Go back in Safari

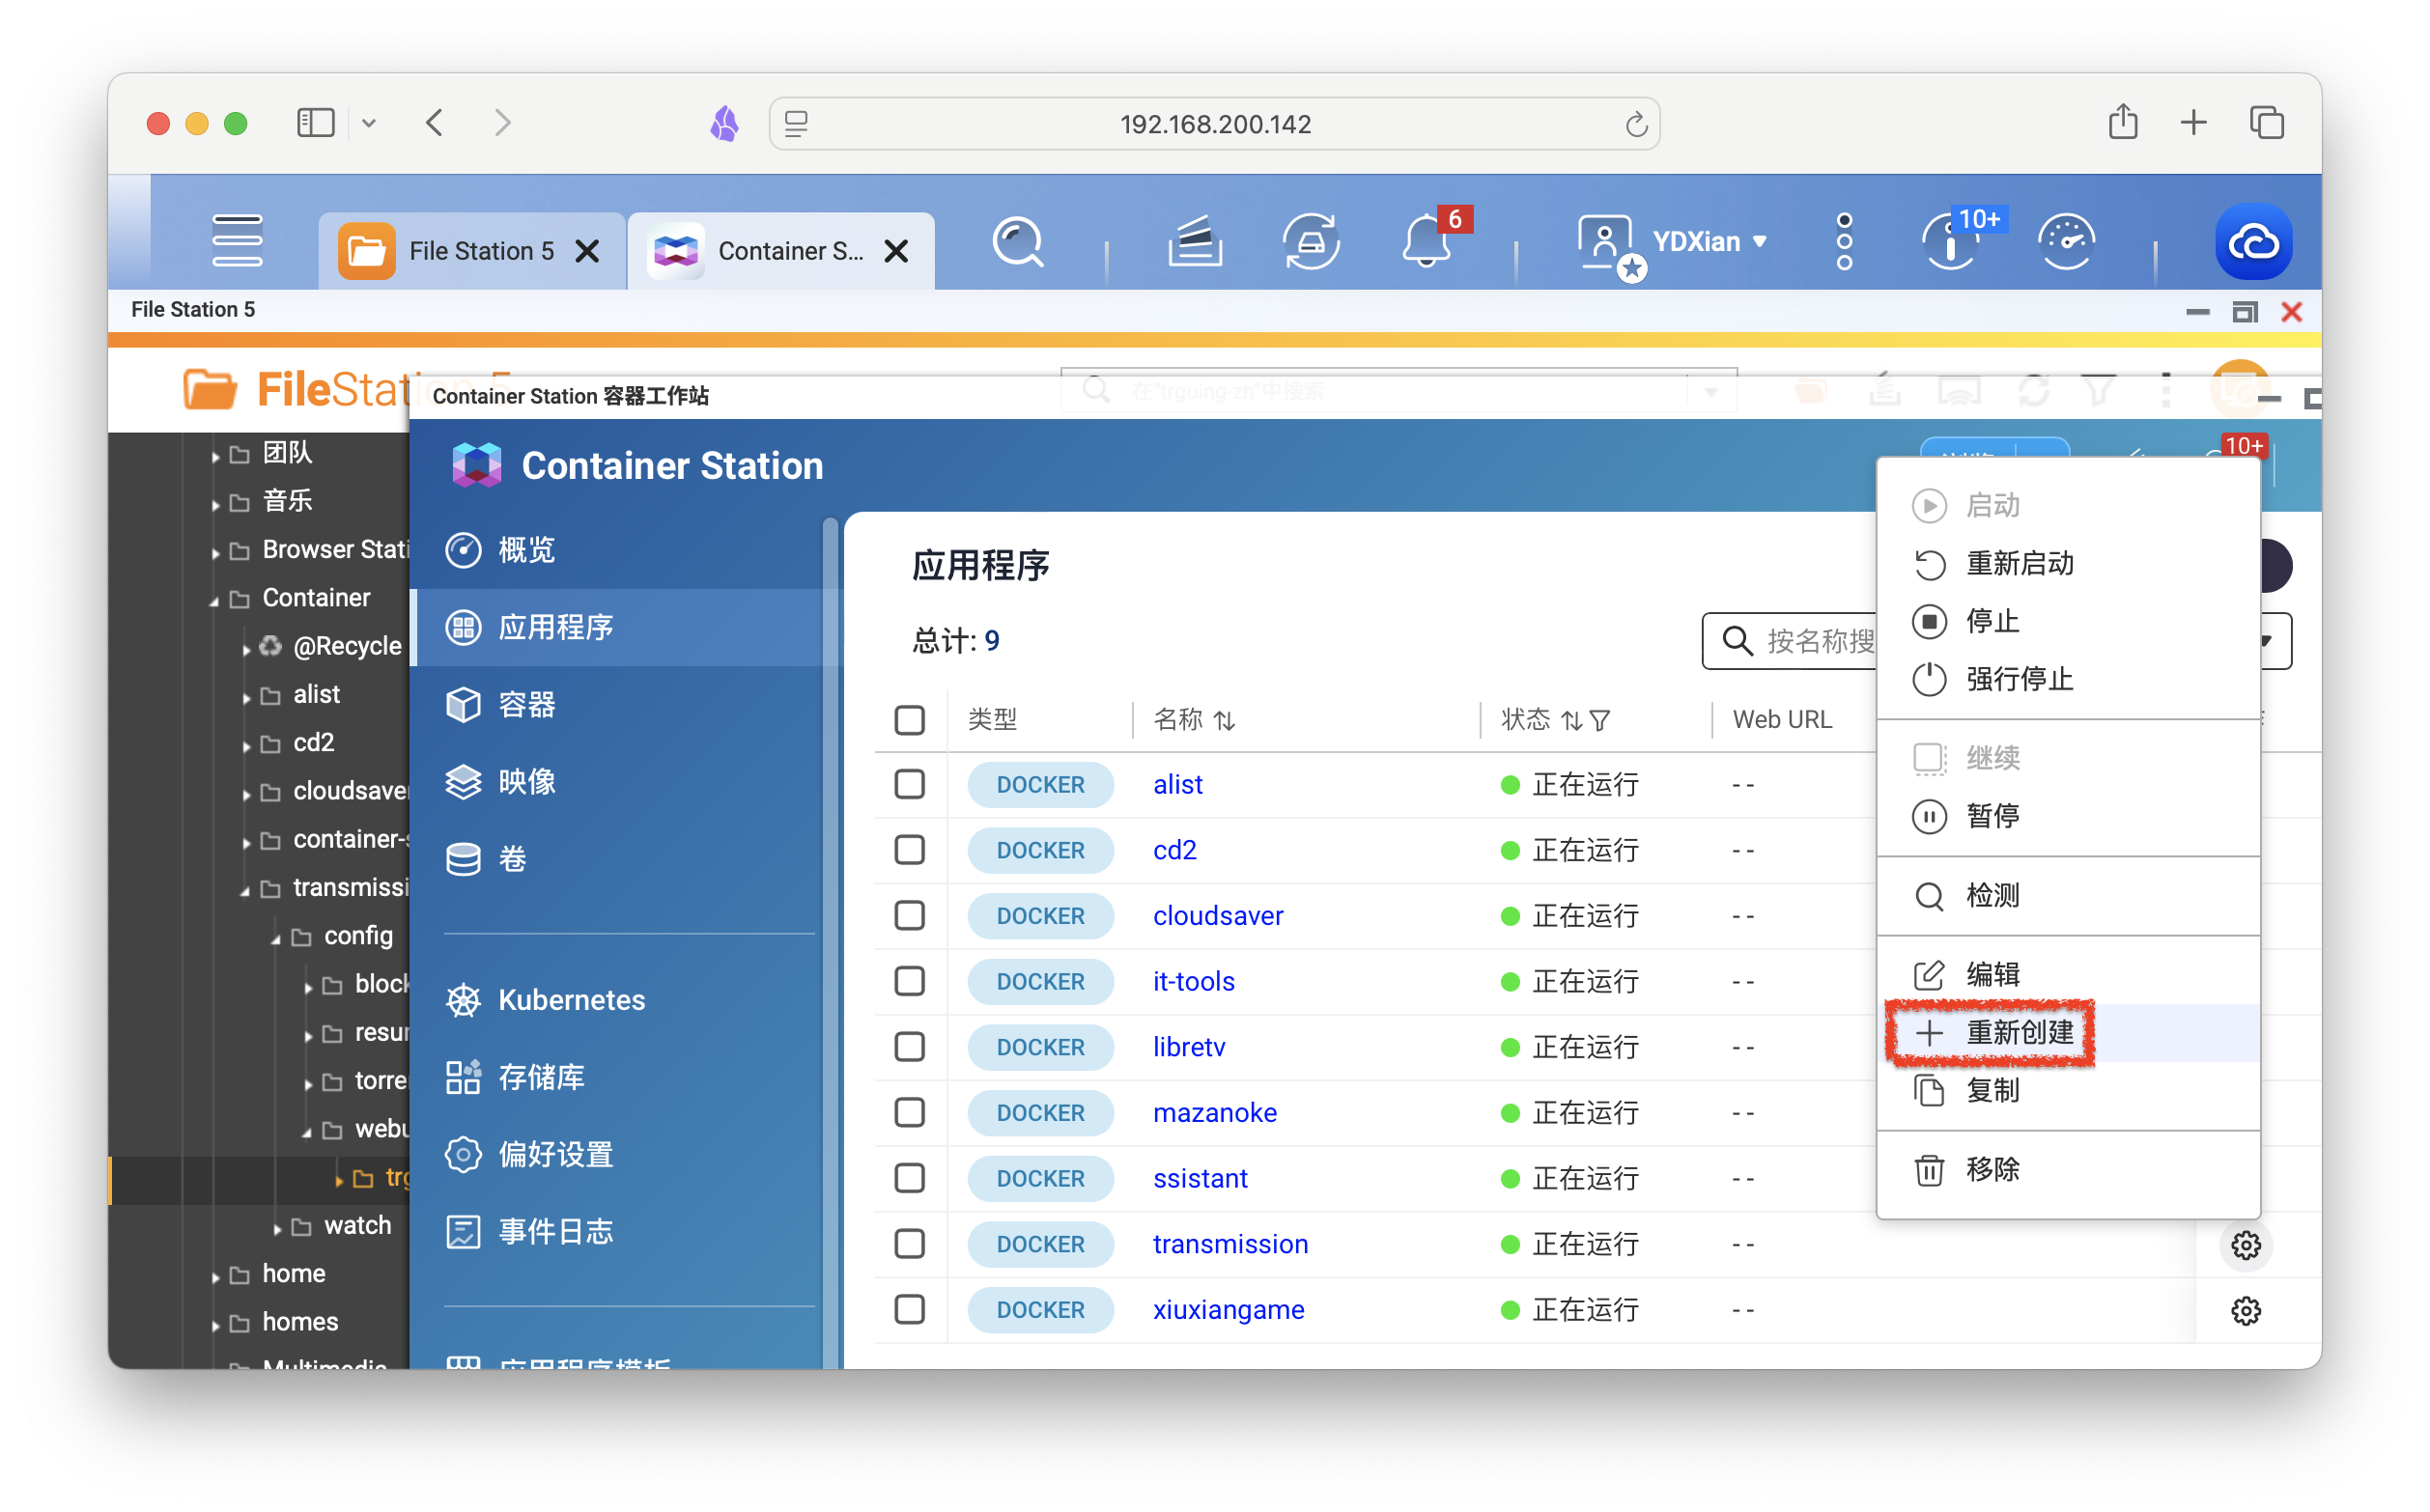click(435, 123)
